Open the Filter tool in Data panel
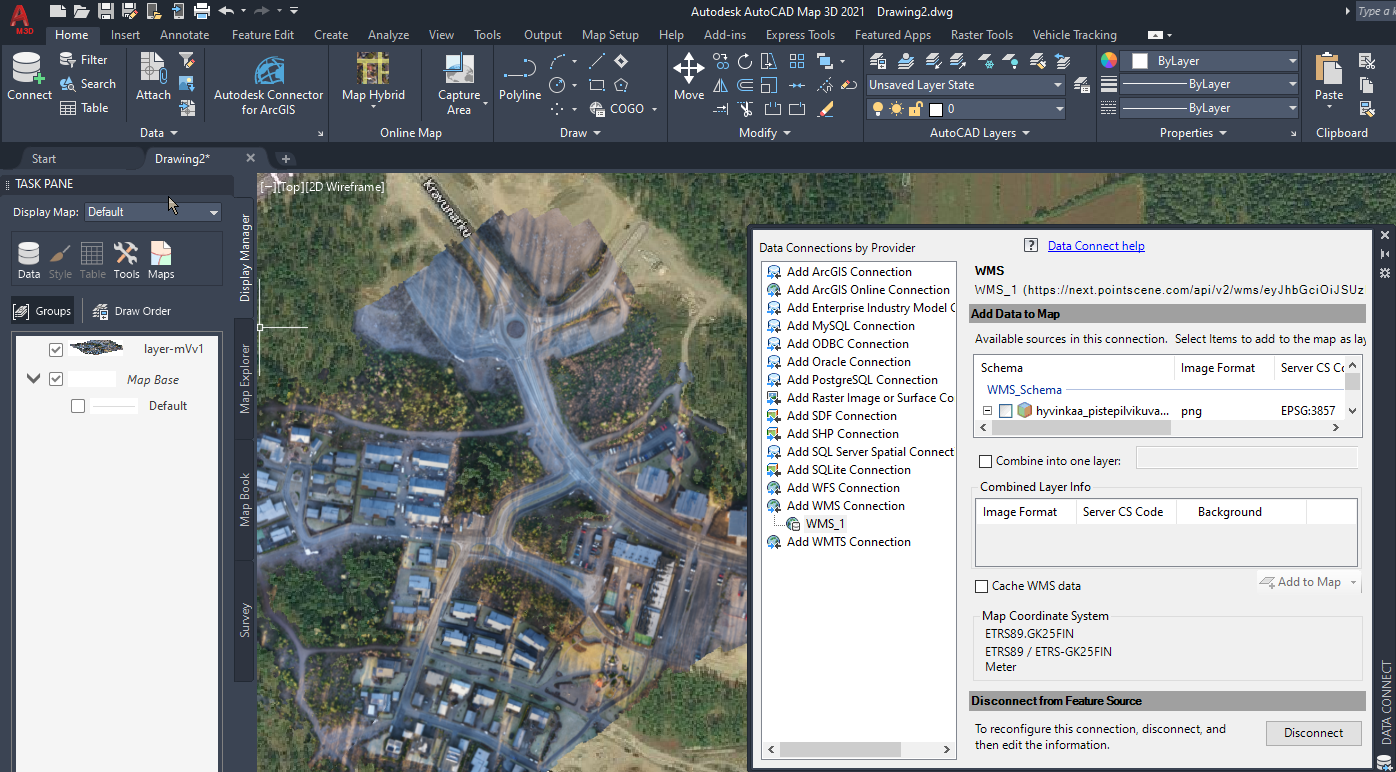 (x=83, y=60)
